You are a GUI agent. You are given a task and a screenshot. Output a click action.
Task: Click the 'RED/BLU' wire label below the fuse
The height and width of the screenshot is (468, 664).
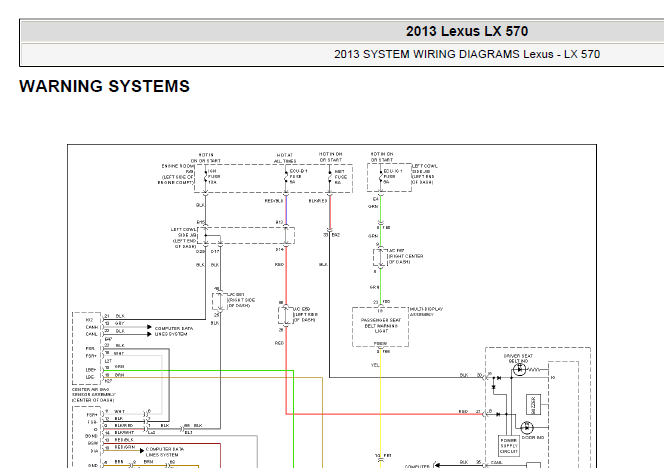274,201
